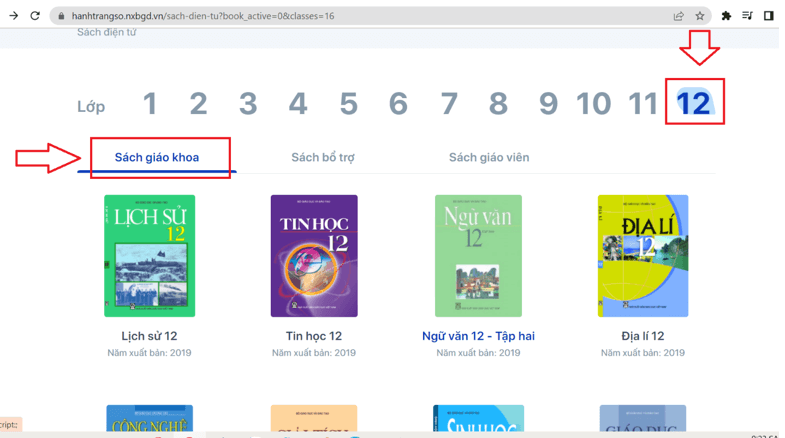The image size is (785, 438).
Task: Bookmark this page with the star icon
Action: tap(700, 16)
